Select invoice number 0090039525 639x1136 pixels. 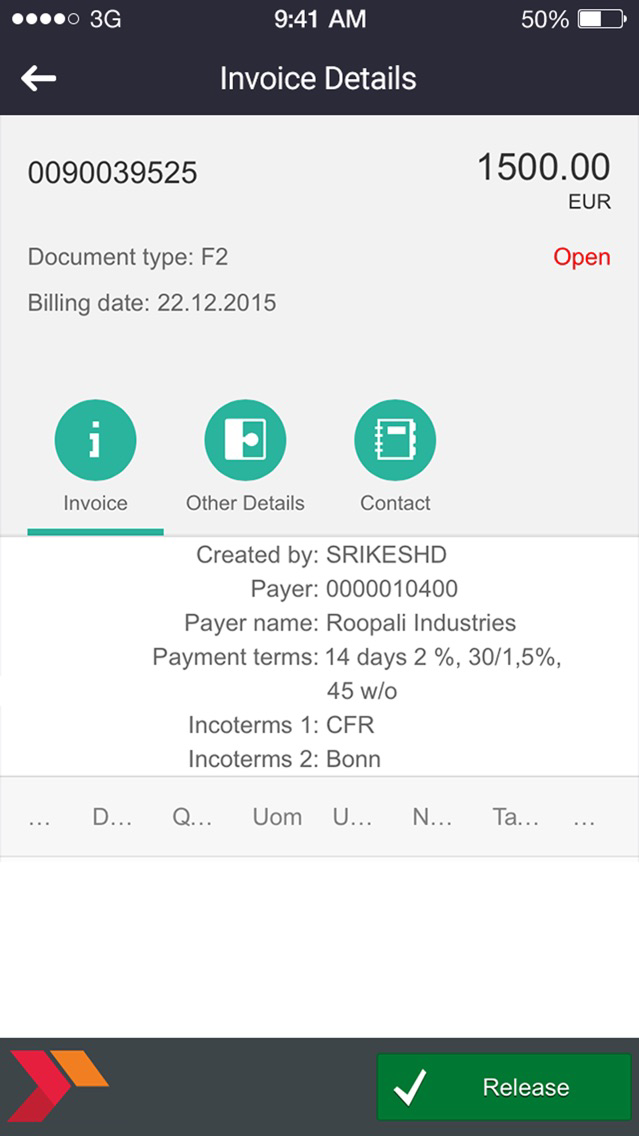click(113, 172)
